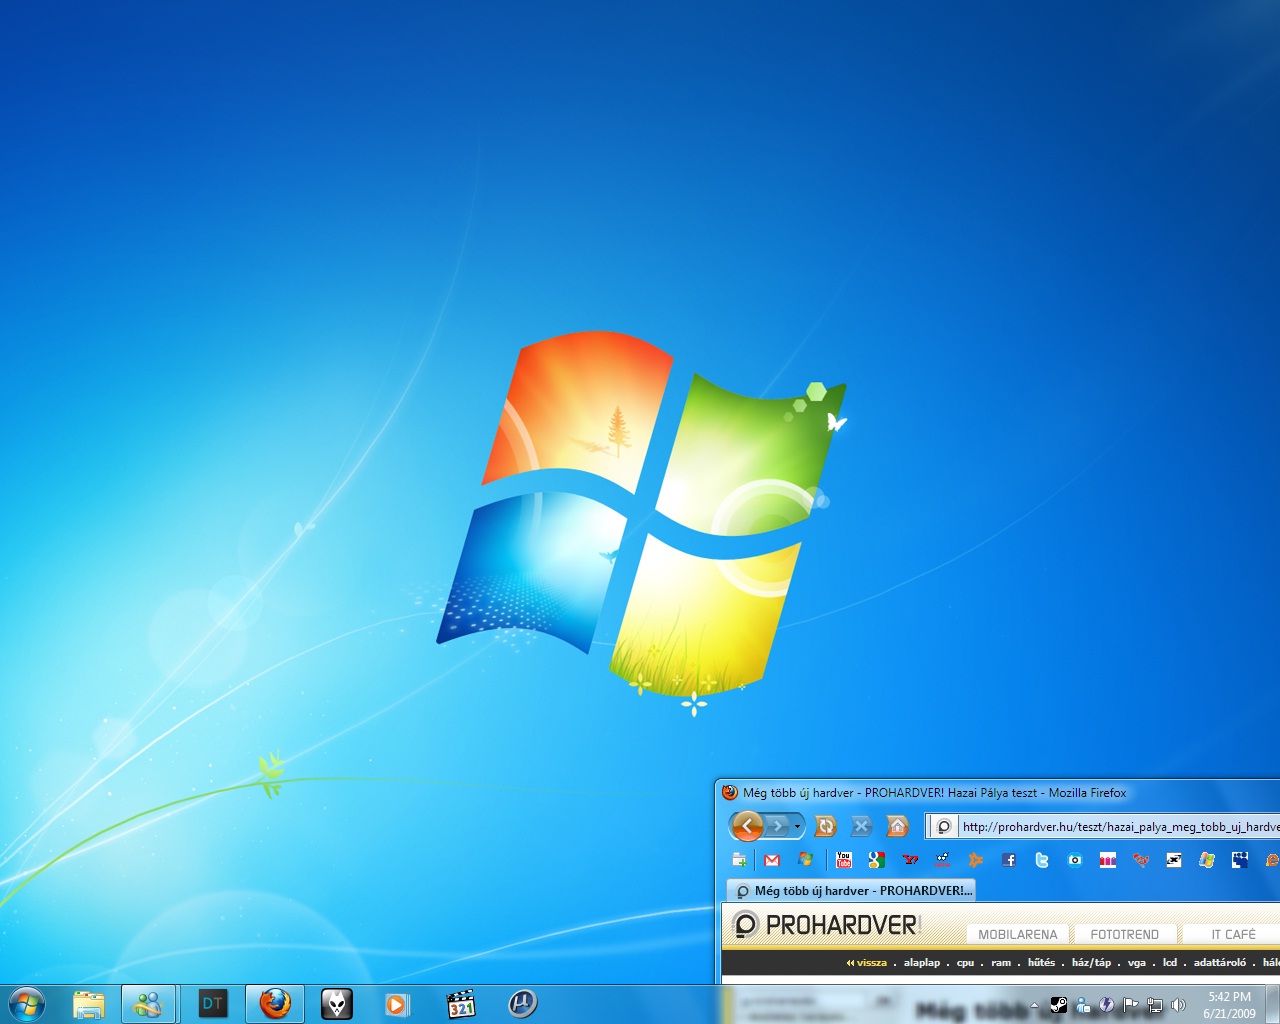Image resolution: width=1280 pixels, height=1024 pixels.
Task: Click the Messenger status tray icon
Action: [1083, 1005]
